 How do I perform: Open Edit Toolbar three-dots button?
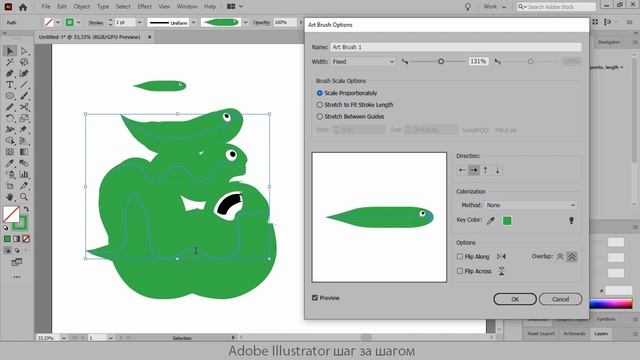17,277
